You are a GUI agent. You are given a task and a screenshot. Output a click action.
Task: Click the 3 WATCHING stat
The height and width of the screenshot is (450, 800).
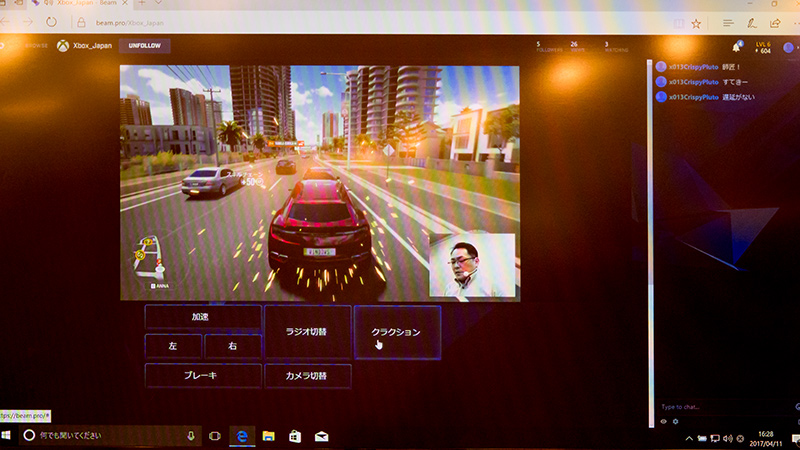tap(616, 47)
